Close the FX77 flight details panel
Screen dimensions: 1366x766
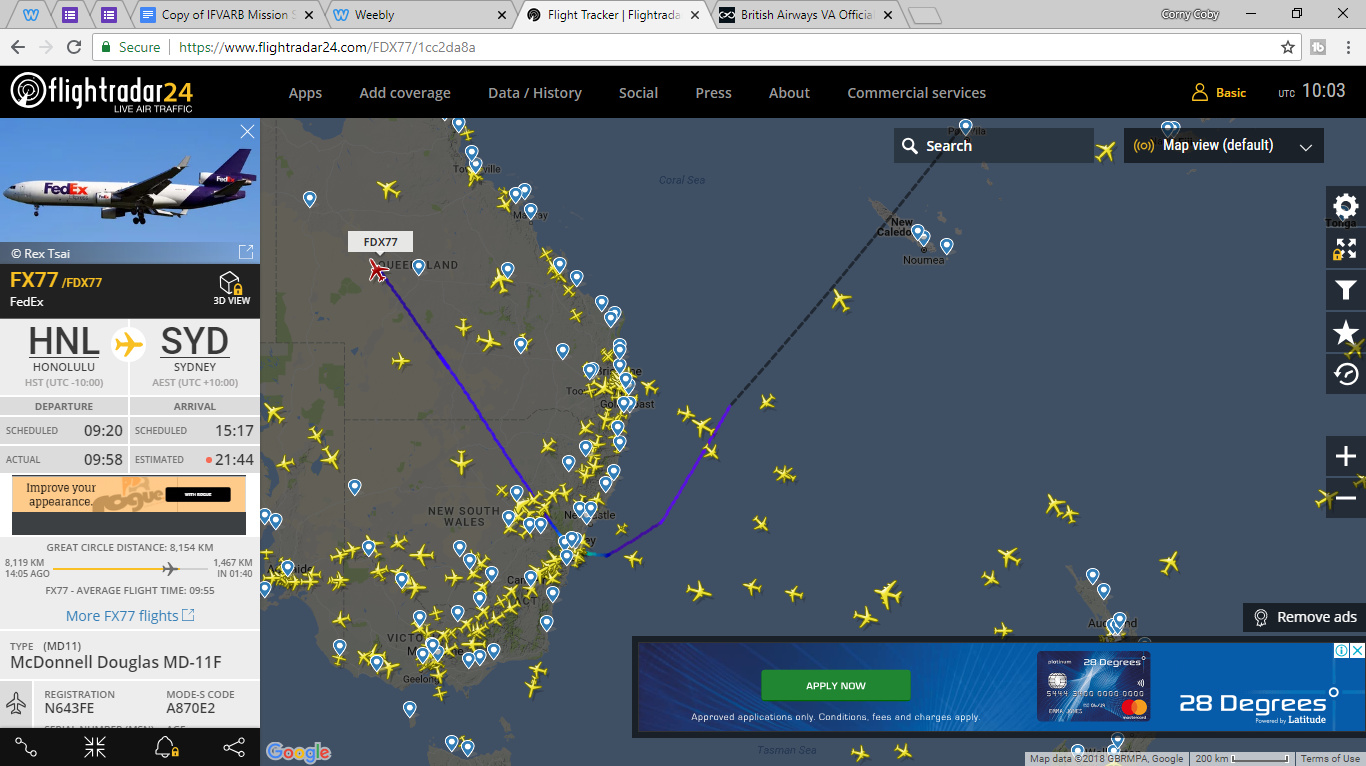(248, 131)
